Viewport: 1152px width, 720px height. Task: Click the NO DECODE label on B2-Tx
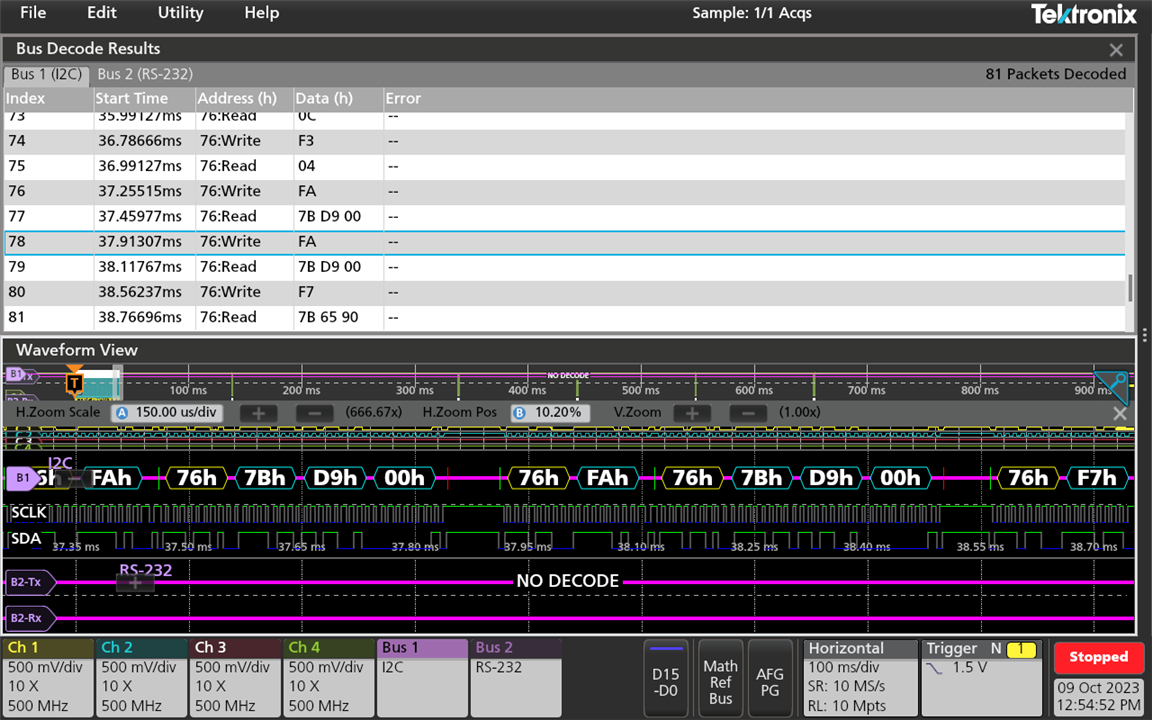click(567, 581)
